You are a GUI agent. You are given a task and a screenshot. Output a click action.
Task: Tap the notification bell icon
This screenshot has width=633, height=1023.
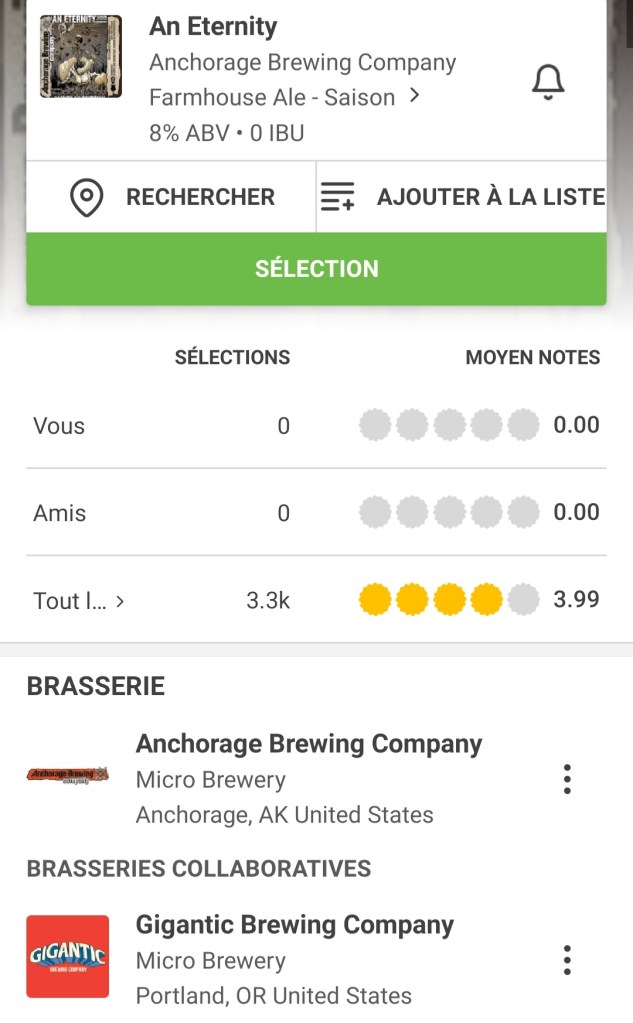tap(548, 83)
